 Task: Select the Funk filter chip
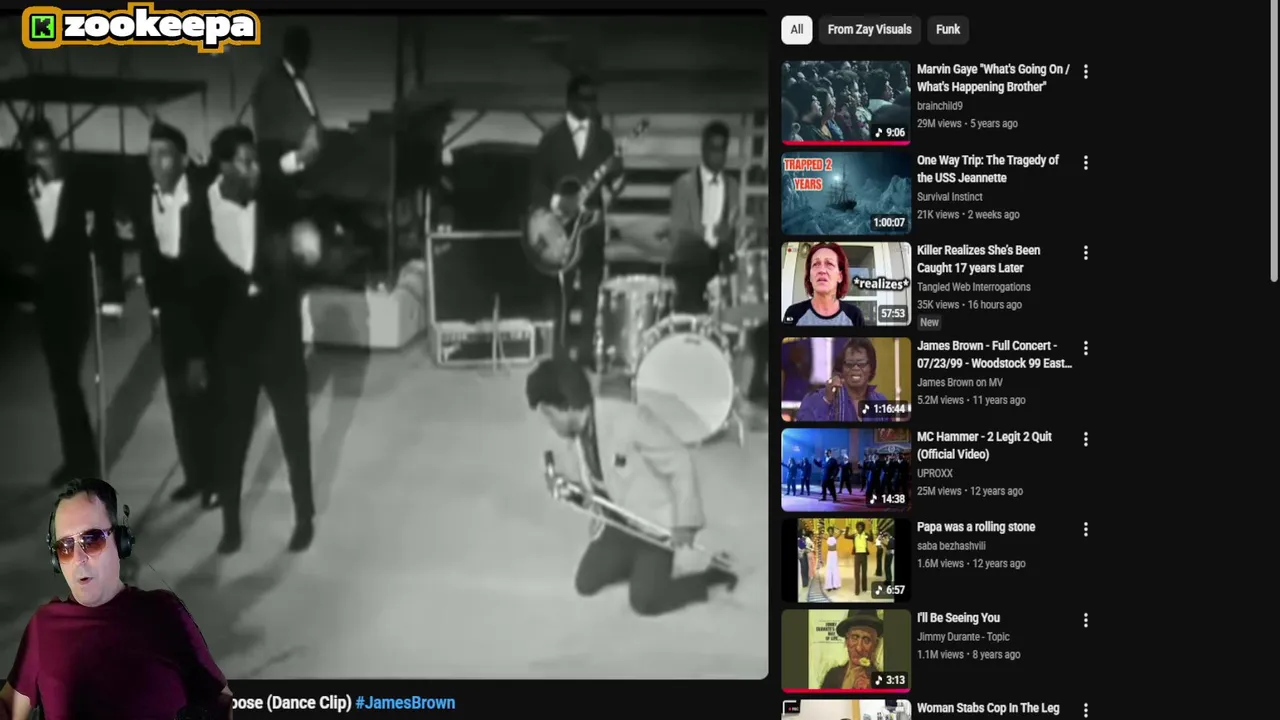948,29
